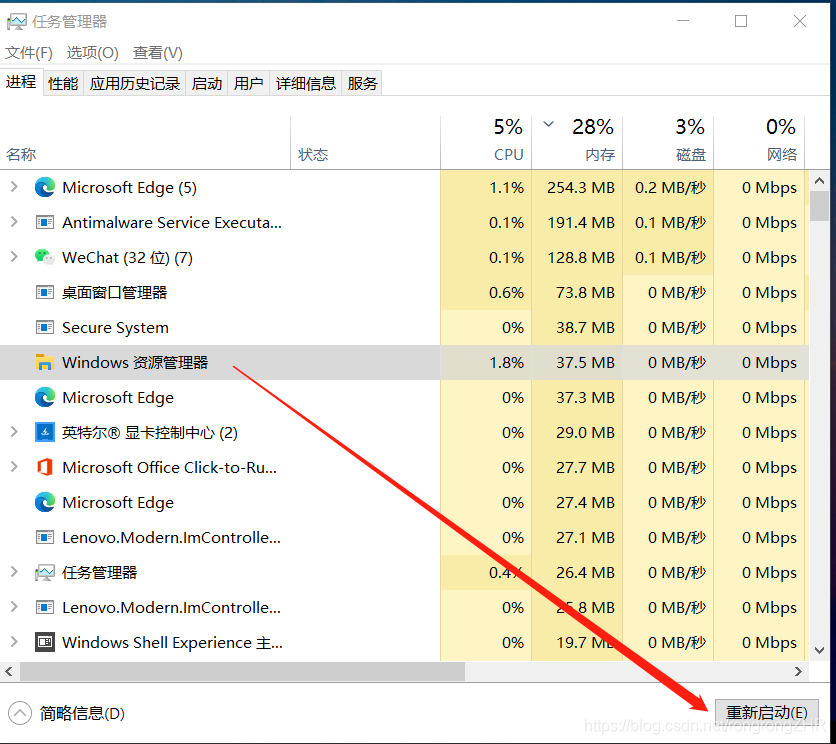836x744 pixels.
Task: Click the 简略信息(D) link text
Action: pos(82,713)
